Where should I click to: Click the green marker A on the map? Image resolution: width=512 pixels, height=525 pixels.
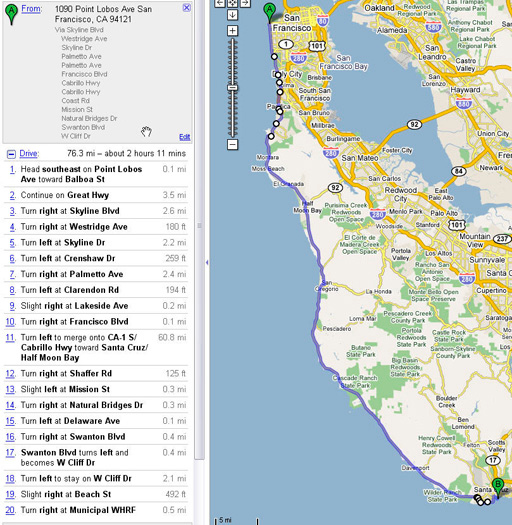269,12
